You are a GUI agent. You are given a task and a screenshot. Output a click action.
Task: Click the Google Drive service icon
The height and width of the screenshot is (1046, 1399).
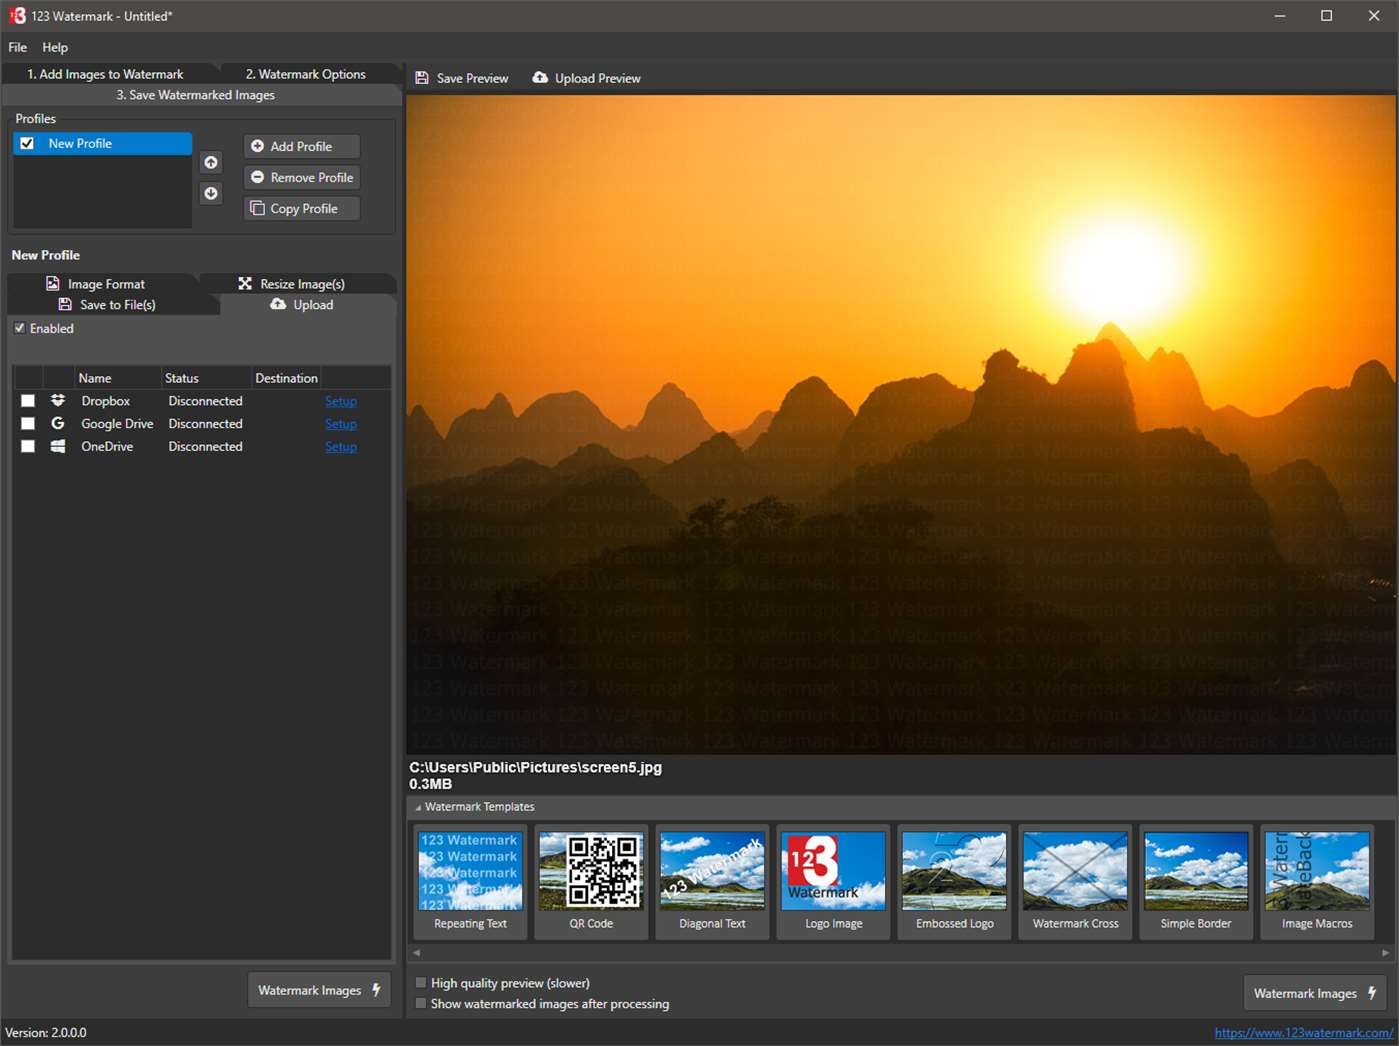point(57,423)
